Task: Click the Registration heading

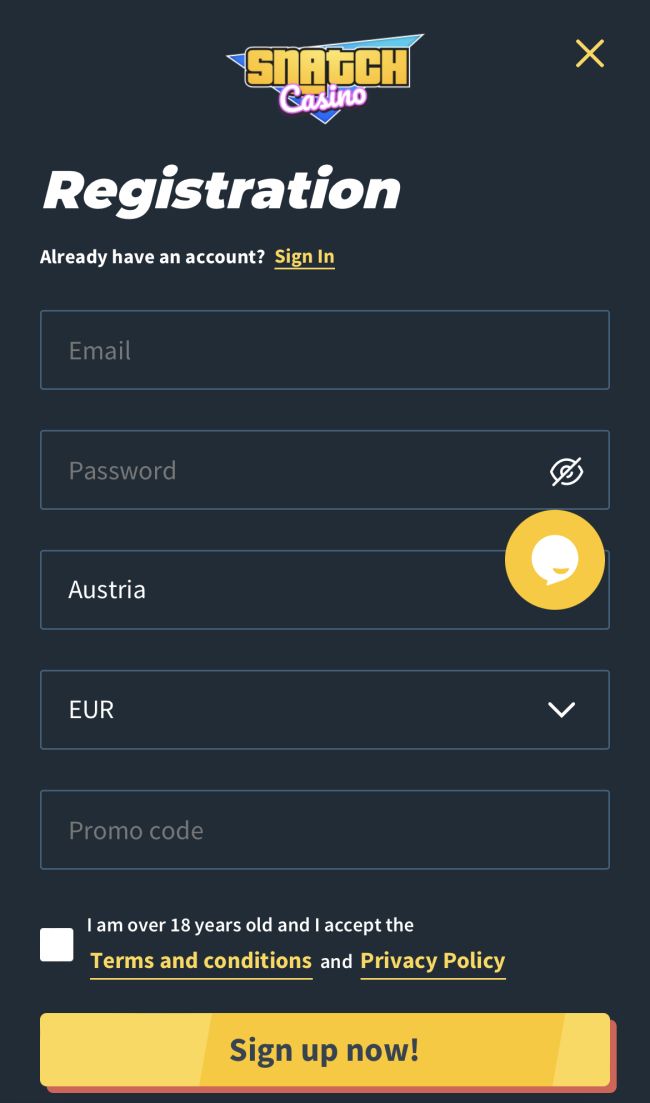Action: (221, 190)
